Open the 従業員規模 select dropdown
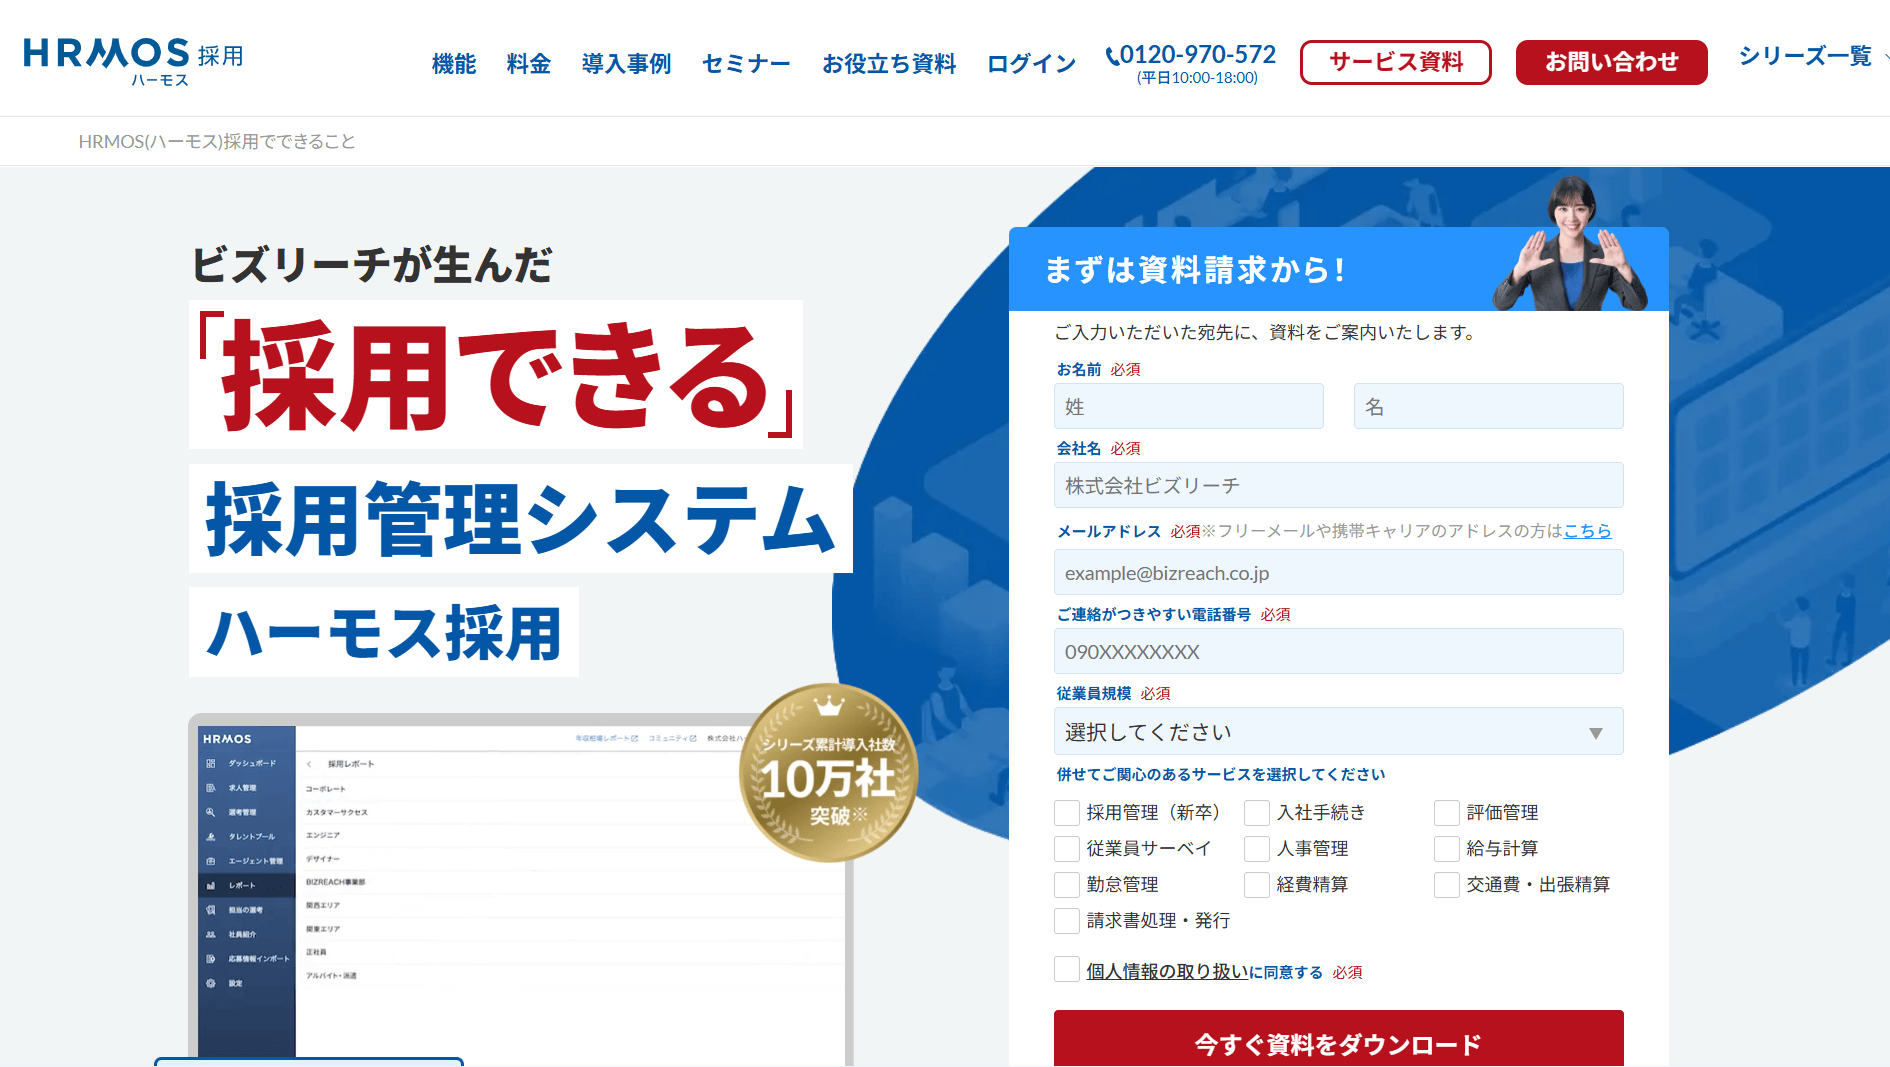The height and width of the screenshot is (1067, 1890). click(1339, 731)
